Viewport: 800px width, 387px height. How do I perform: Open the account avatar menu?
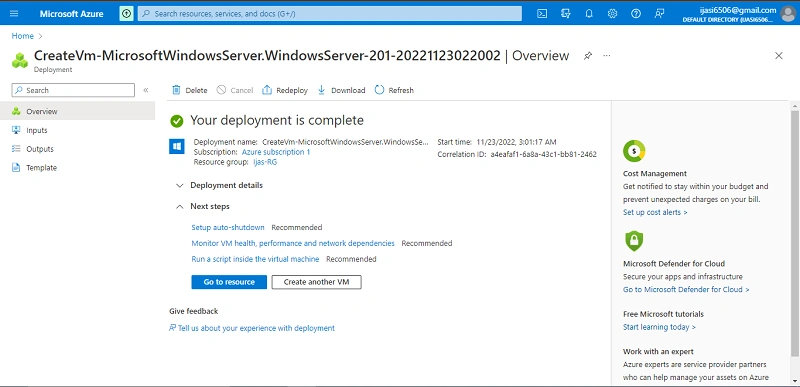pos(788,14)
